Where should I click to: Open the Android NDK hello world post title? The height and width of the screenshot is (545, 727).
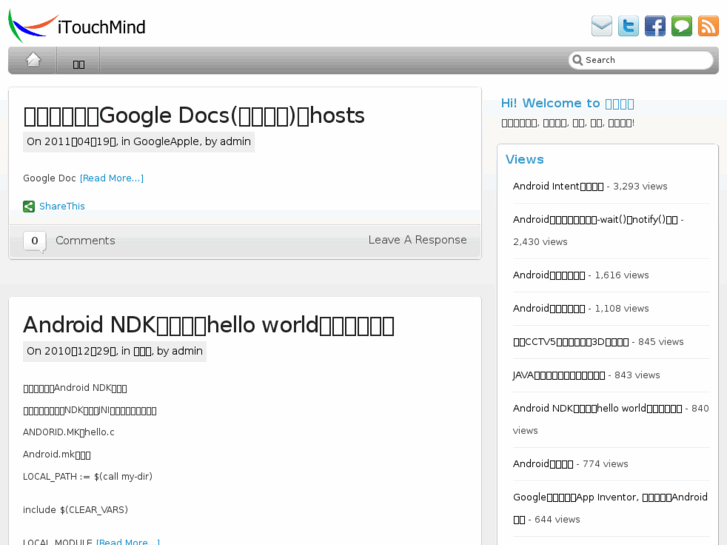[x=208, y=325]
